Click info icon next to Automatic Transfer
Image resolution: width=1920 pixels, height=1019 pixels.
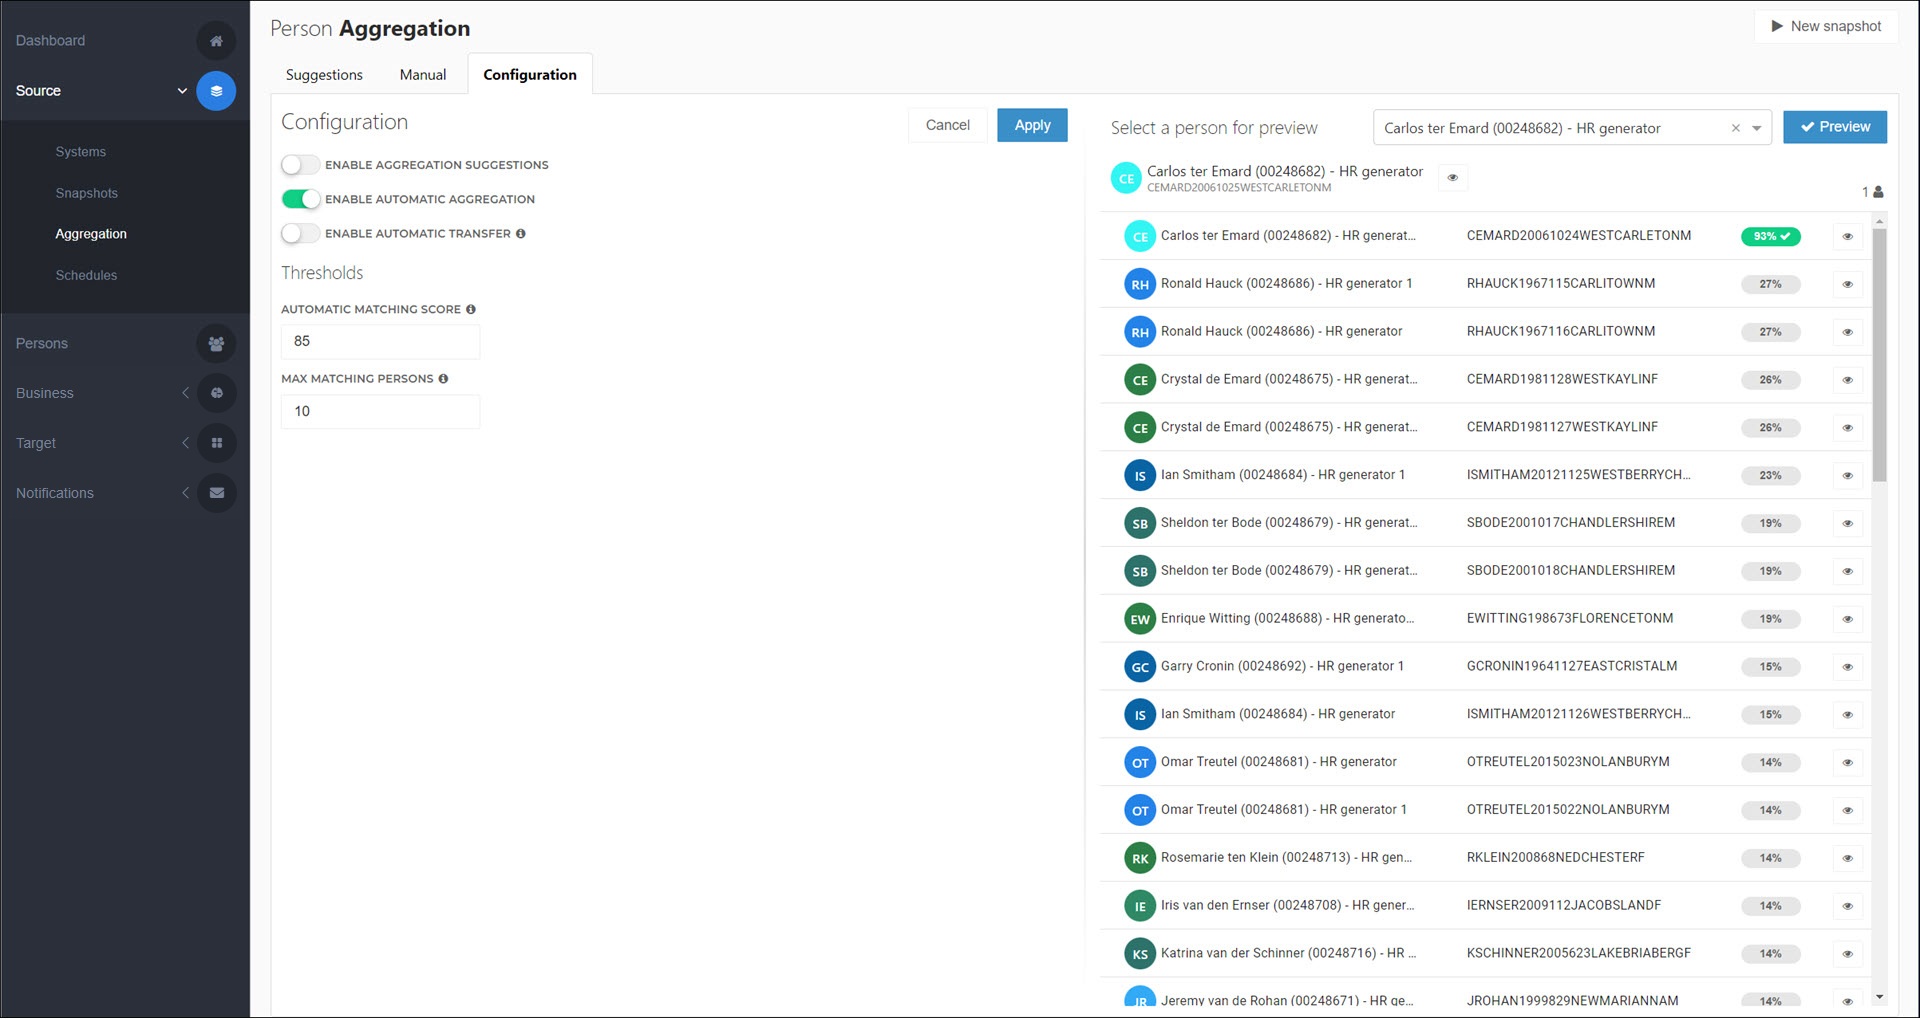[520, 234]
